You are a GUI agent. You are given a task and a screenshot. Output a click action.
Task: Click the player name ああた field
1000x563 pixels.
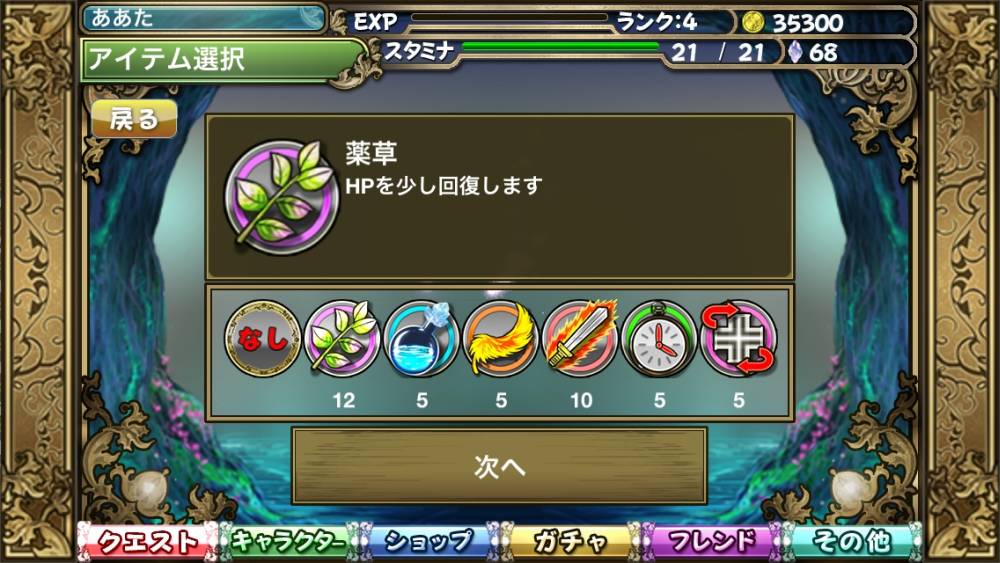tap(204, 18)
